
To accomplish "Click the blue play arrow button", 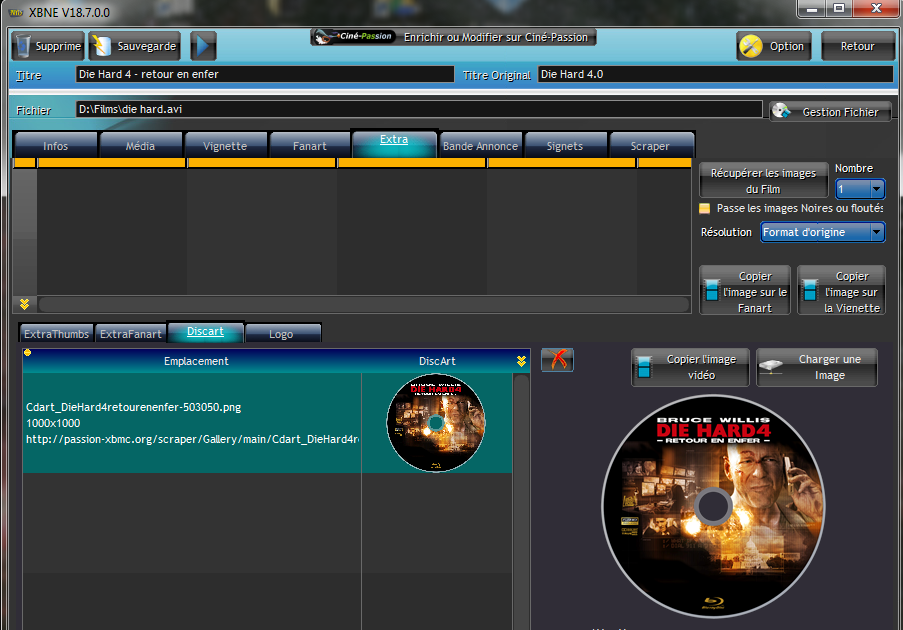I will pyautogui.click(x=203, y=46).
